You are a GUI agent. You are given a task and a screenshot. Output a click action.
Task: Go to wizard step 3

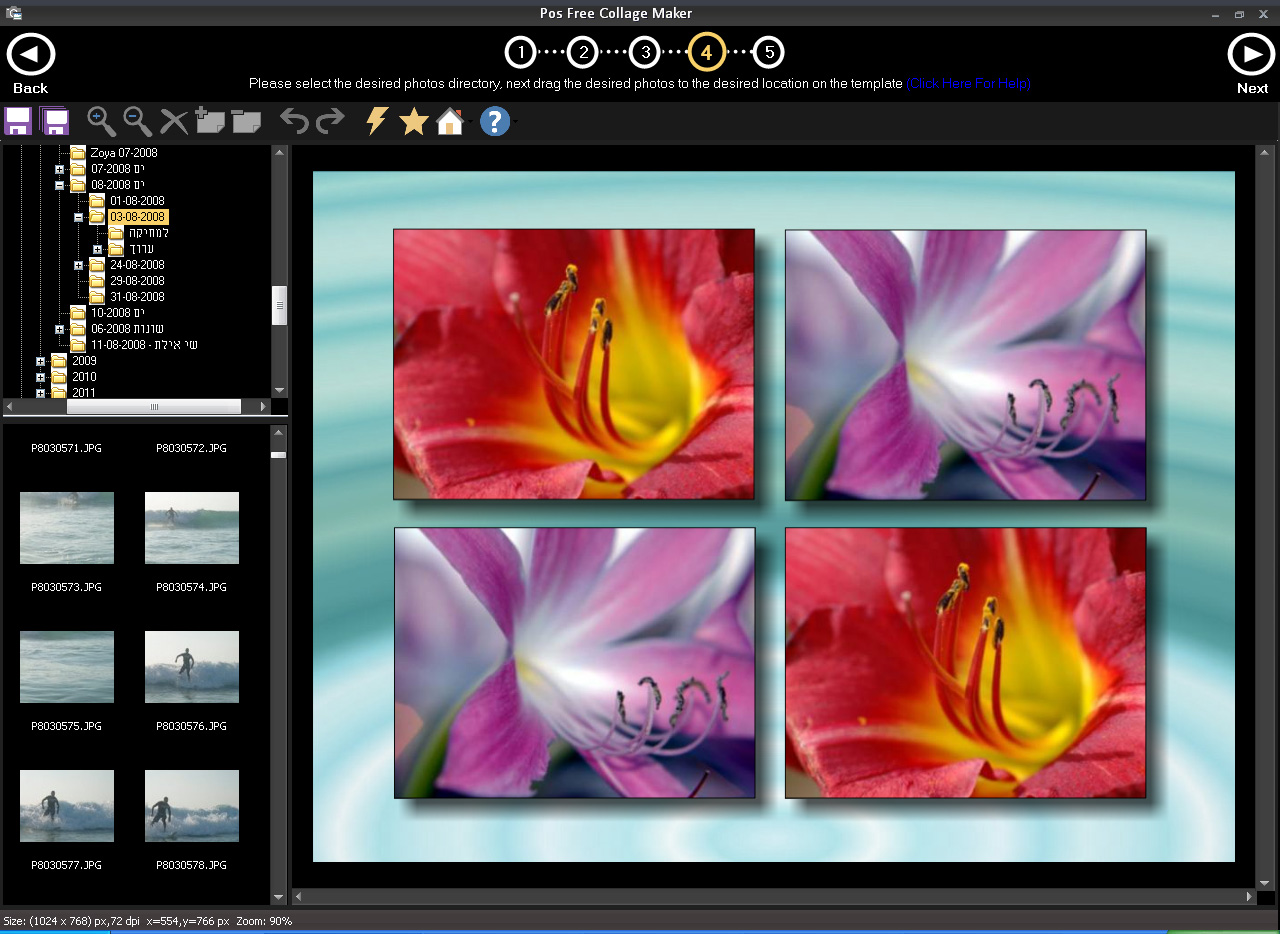645,52
